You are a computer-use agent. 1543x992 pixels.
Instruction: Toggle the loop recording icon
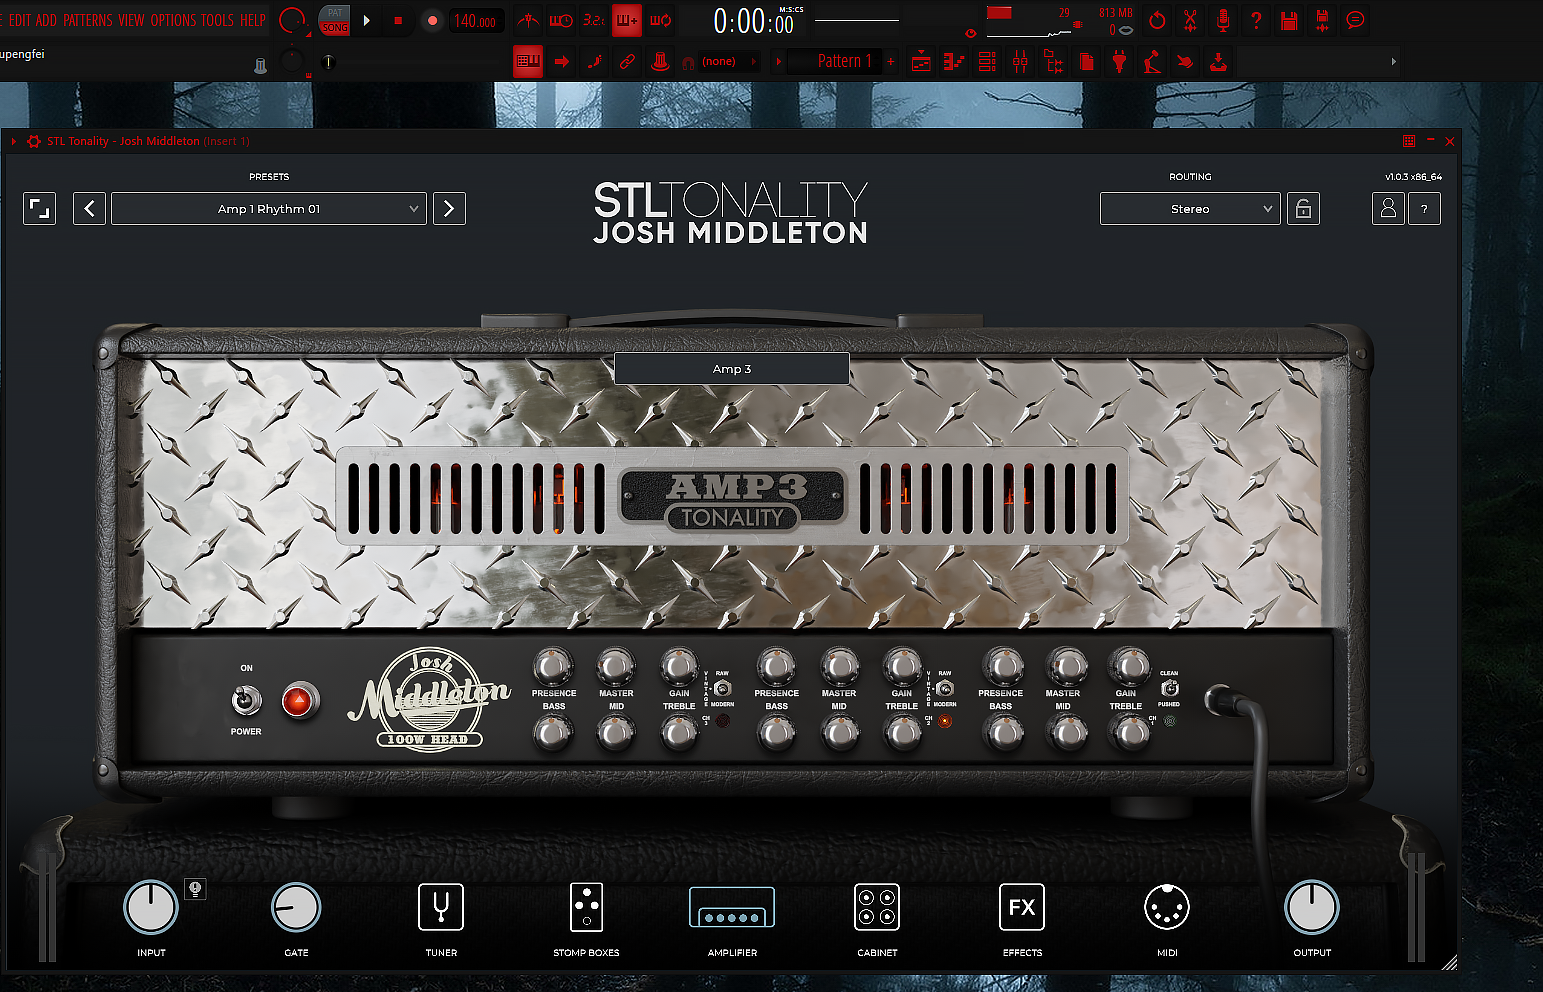(660, 20)
